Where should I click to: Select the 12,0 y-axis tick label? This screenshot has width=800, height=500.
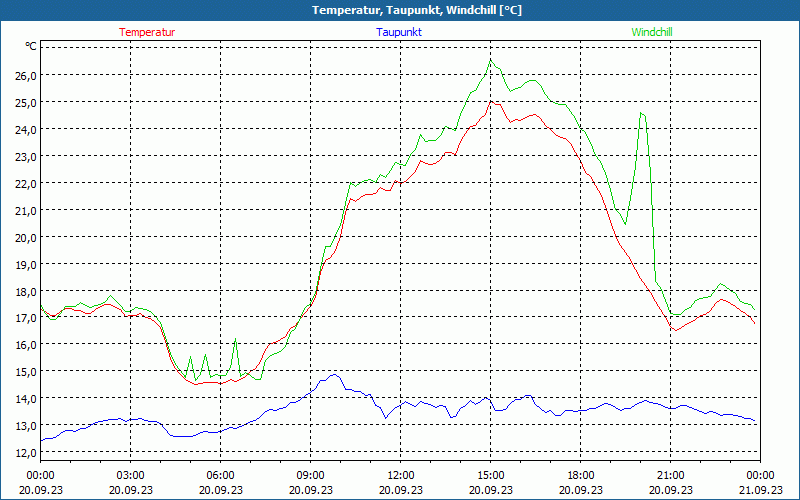pos(25,453)
